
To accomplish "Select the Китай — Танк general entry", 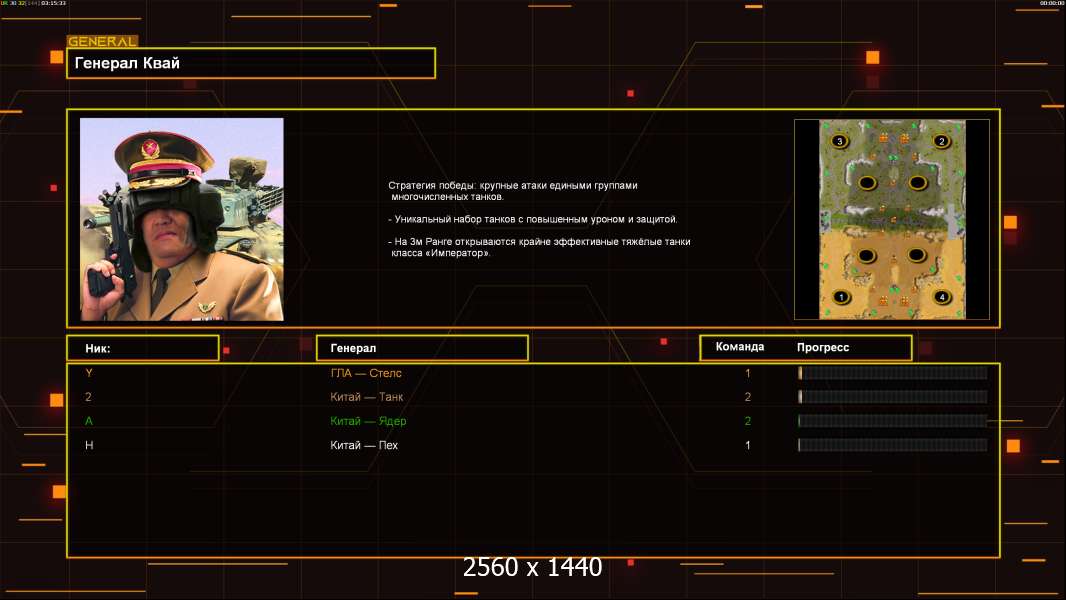I will (367, 397).
